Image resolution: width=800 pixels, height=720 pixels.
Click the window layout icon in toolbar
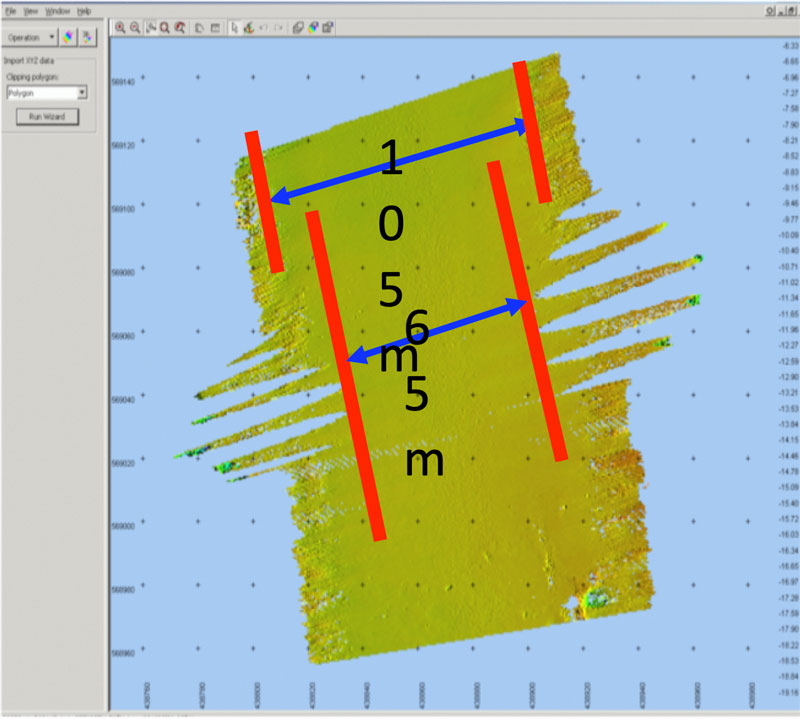click(216, 28)
